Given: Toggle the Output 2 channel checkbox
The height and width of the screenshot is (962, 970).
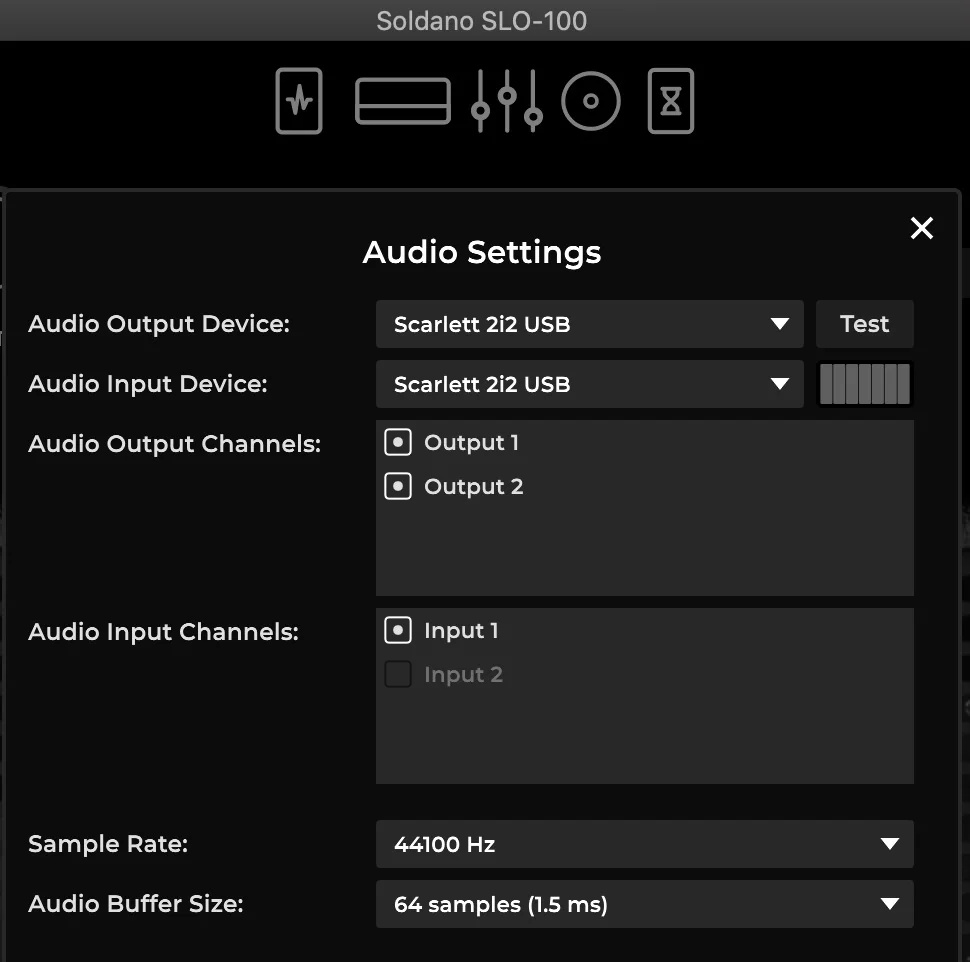Looking at the screenshot, I should pyautogui.click(x=398, y=486).
